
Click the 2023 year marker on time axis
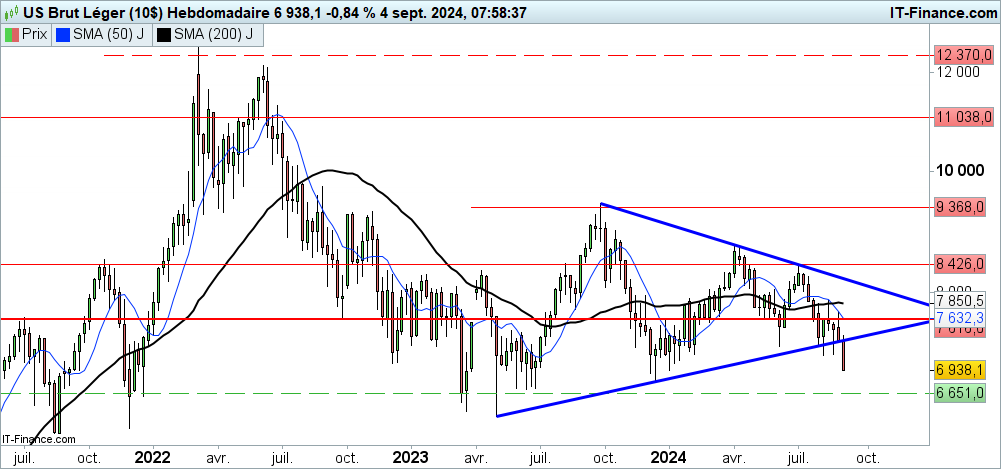coord(411,457)
